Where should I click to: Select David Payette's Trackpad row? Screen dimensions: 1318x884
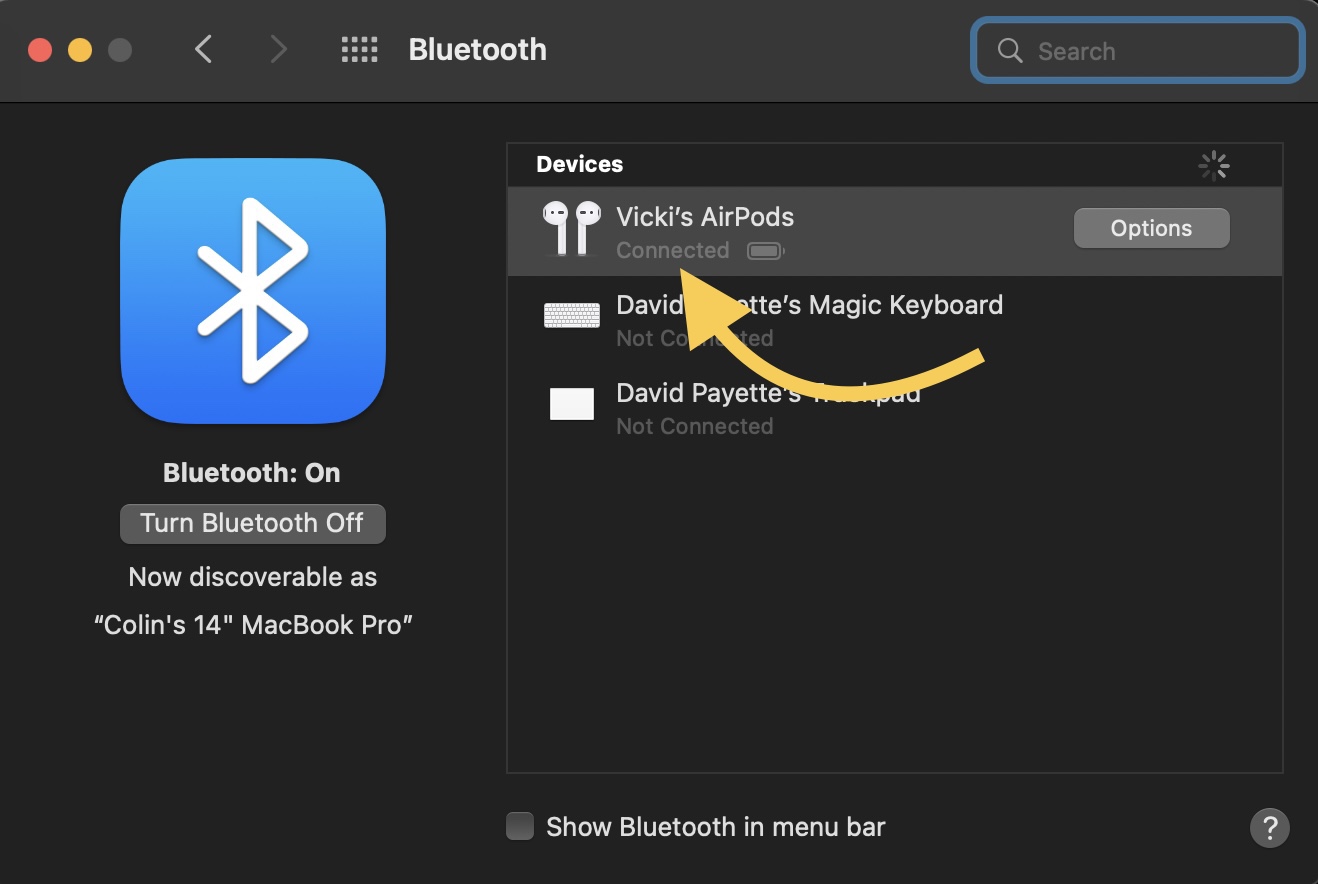[894, 408]
